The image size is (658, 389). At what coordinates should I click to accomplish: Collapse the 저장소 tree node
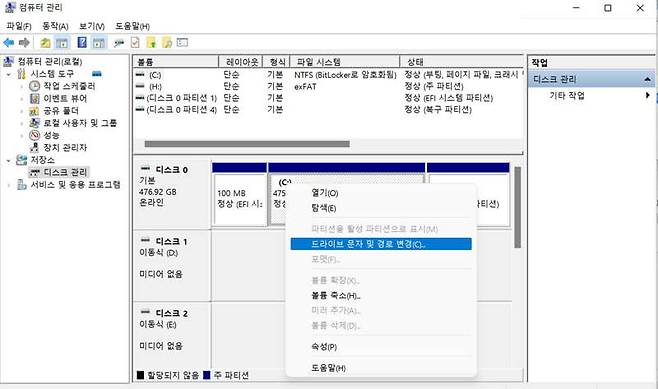coord(9,160)
